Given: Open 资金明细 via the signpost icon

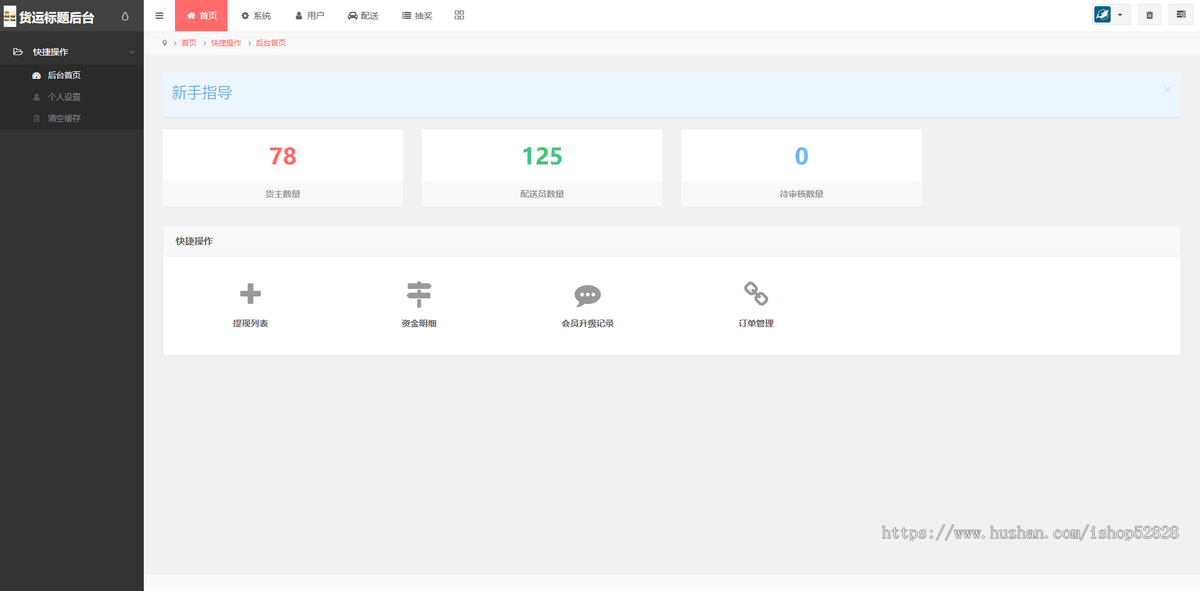Looking at the screenshot, I should 418,294.
